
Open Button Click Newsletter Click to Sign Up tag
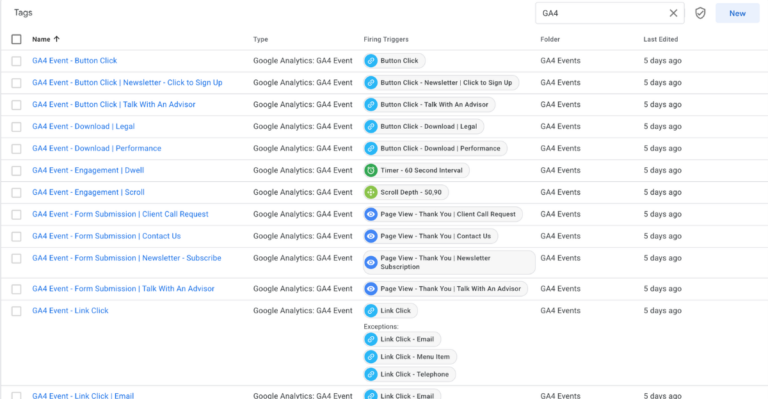tap(127, 83)
